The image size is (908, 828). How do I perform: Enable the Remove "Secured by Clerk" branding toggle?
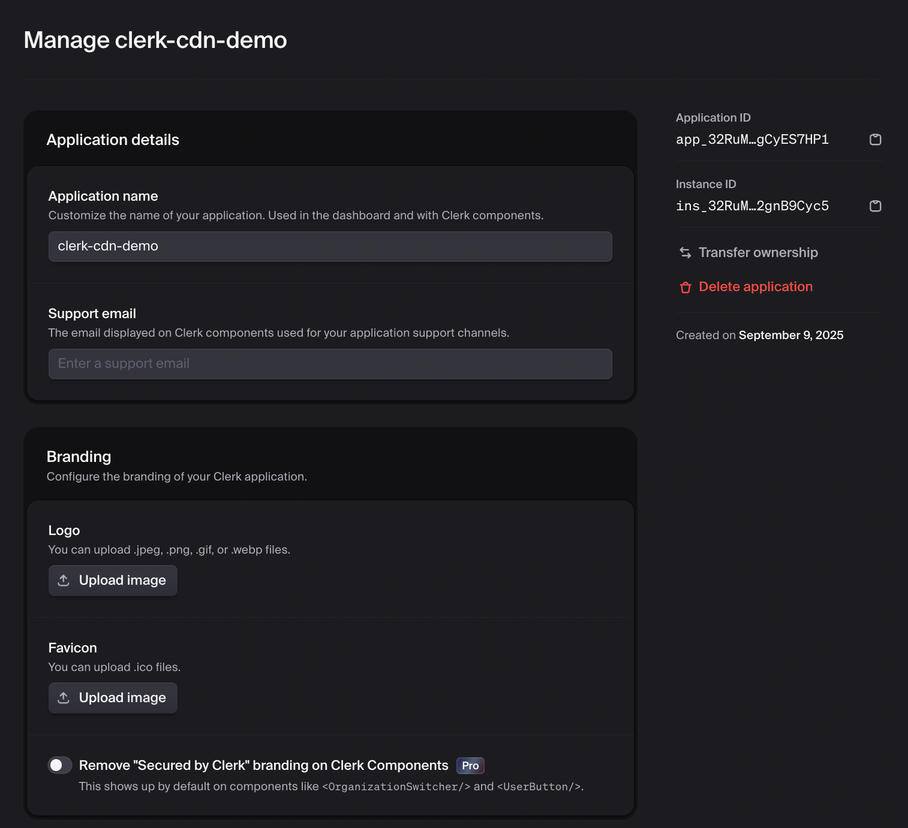click(59, 764)
